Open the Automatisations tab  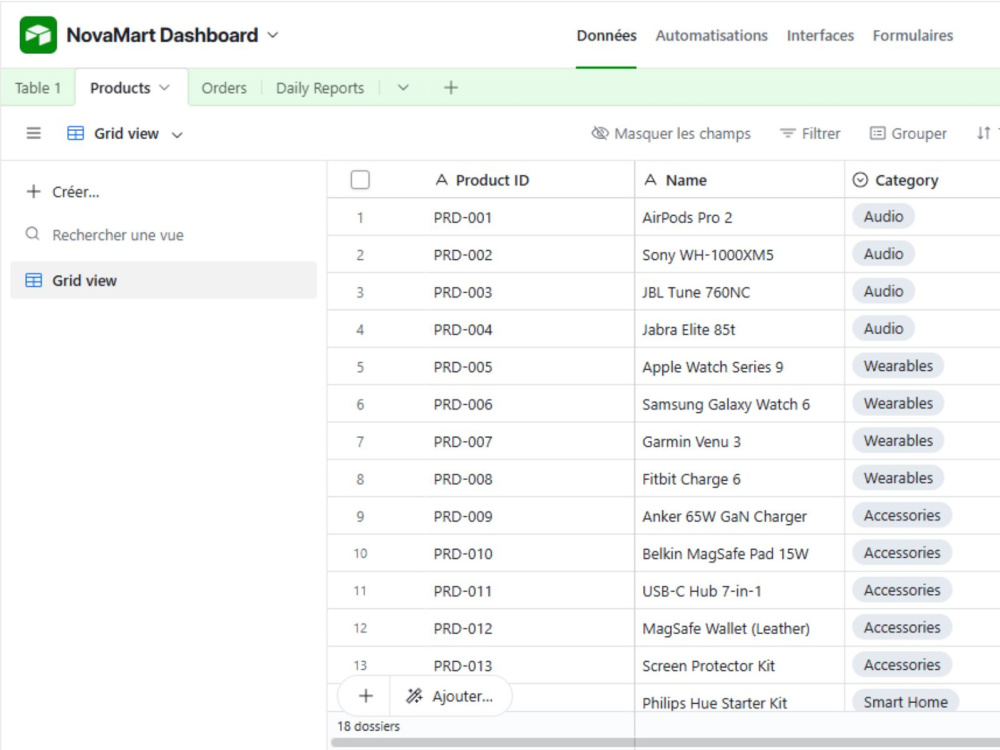pos(711,36)
